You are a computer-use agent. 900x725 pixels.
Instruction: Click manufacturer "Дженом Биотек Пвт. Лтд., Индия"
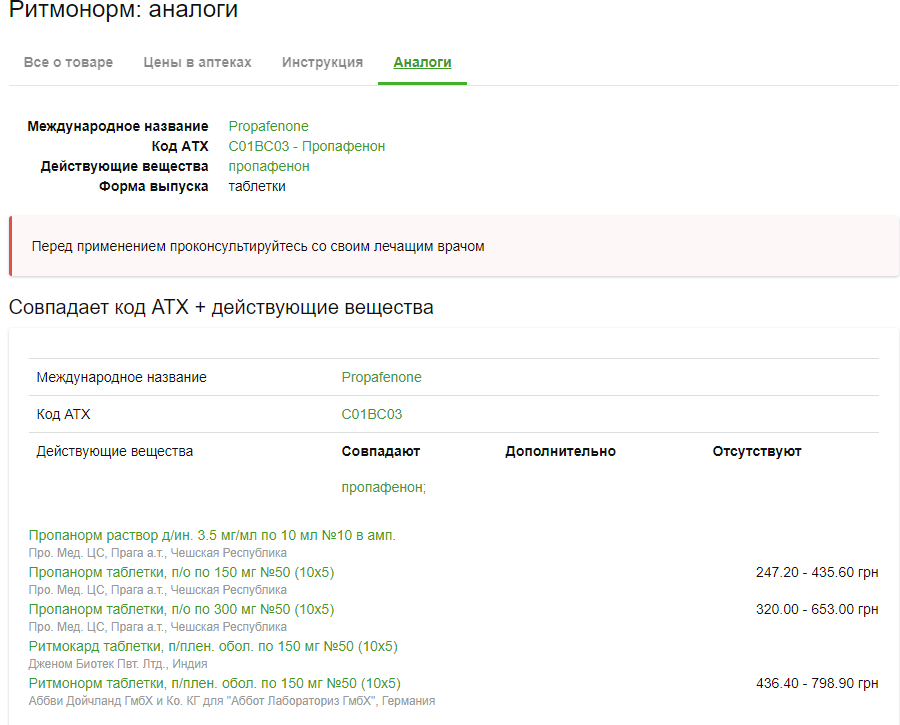118,664
